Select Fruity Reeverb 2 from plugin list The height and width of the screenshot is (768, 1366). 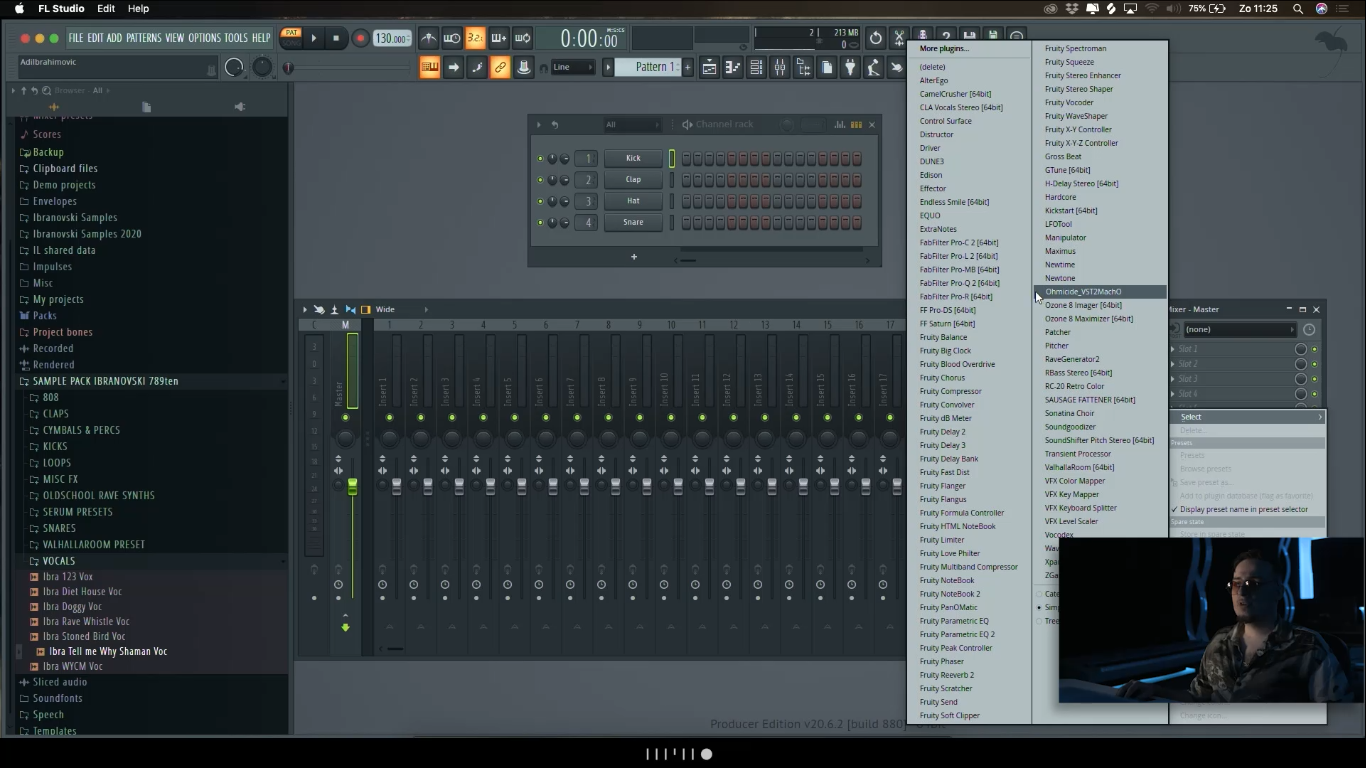[947, 675]
